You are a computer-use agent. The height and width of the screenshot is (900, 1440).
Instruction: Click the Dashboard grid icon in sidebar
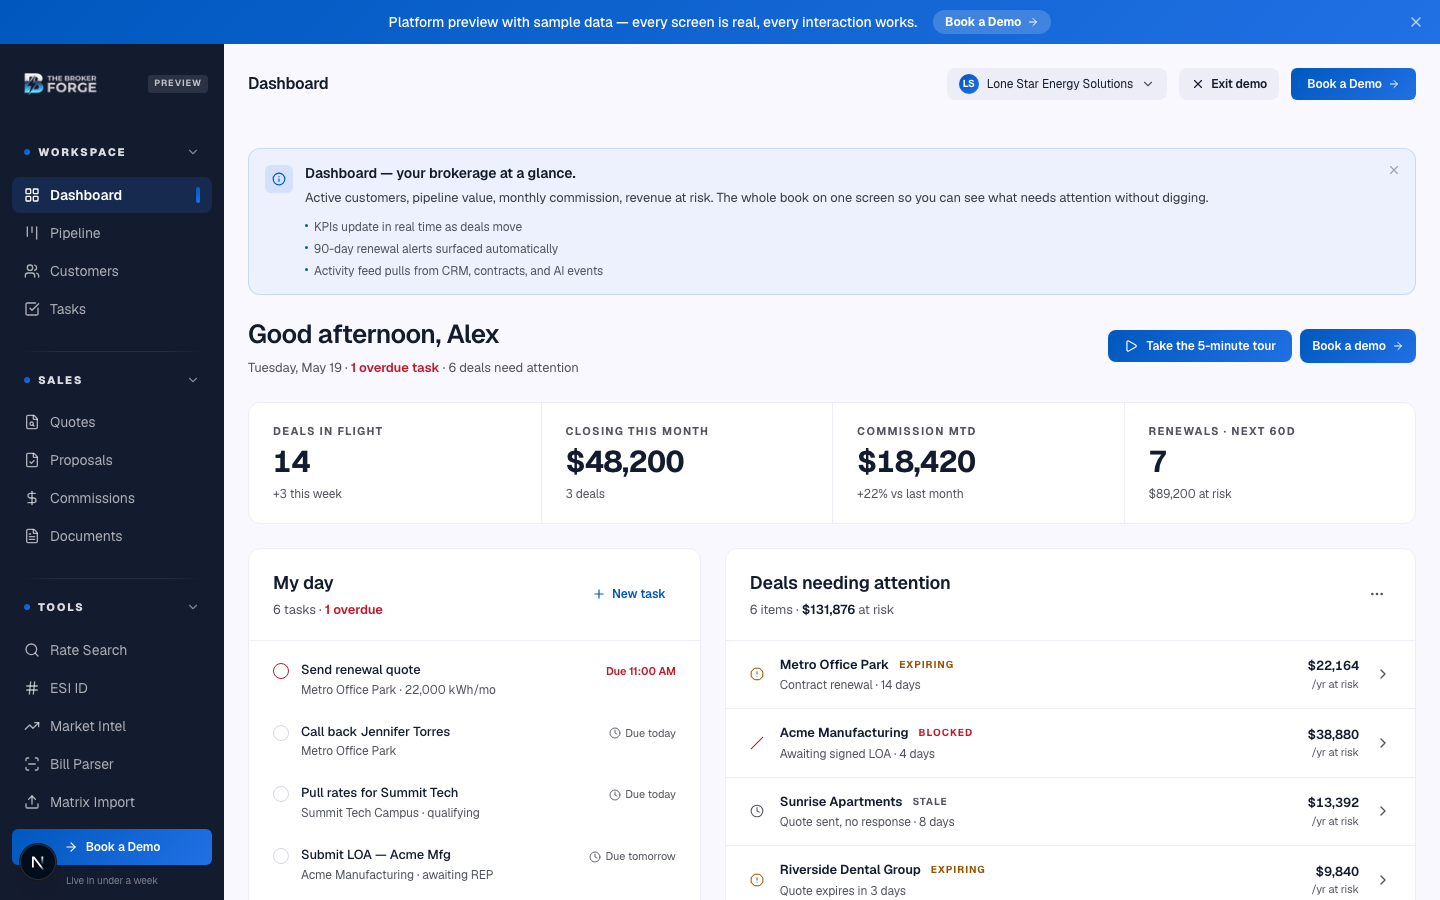tap(32, 195)
